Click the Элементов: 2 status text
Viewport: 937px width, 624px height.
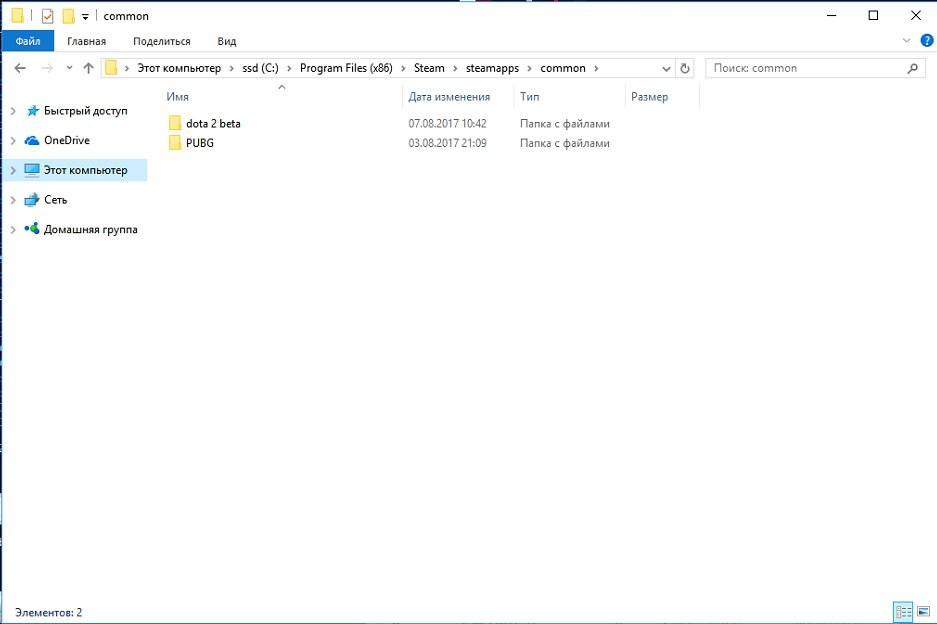tap(48, 613)
